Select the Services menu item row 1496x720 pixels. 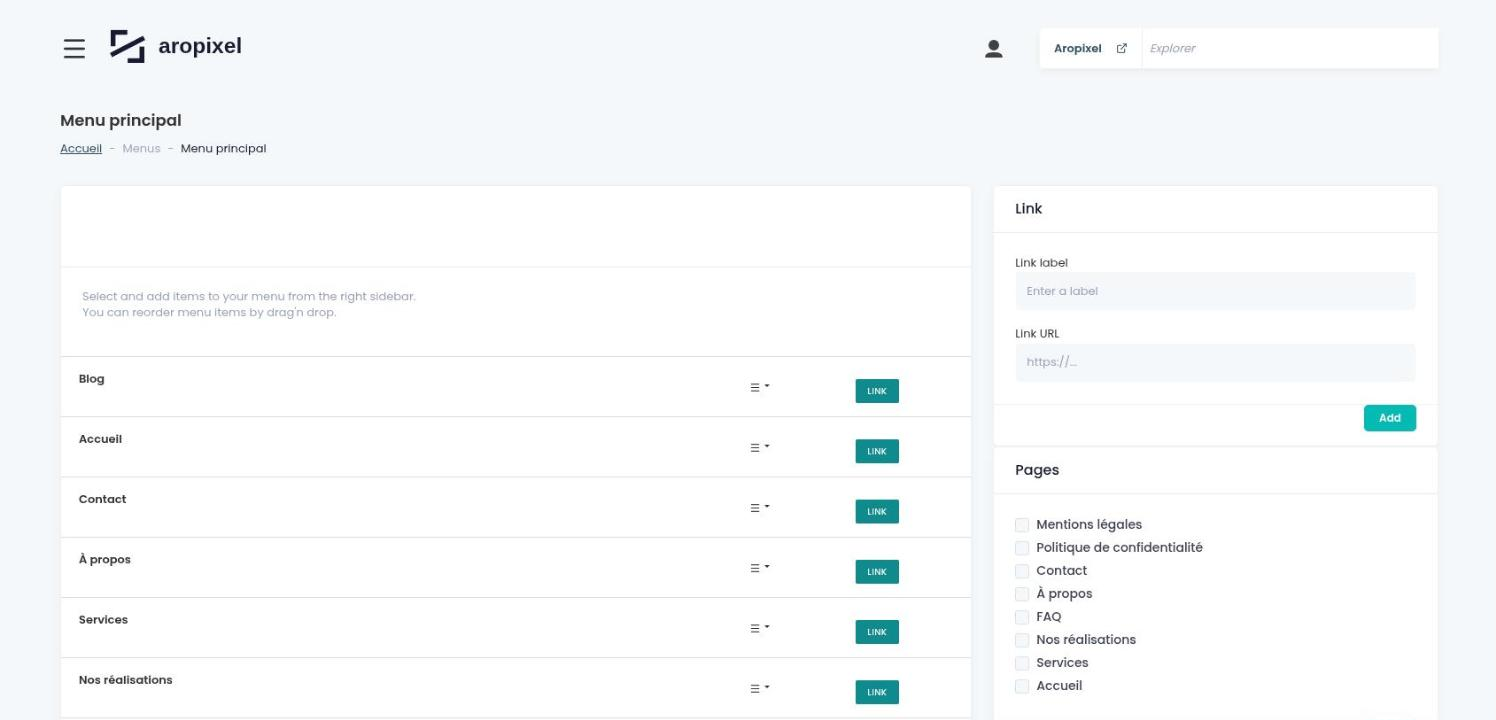coord(516,627)
